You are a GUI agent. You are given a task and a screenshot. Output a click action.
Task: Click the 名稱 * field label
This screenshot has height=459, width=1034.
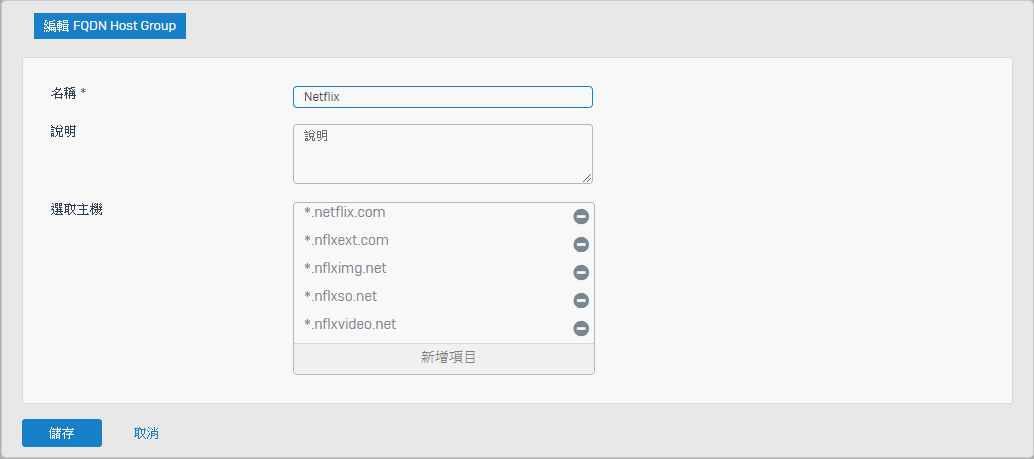[69, 93]
